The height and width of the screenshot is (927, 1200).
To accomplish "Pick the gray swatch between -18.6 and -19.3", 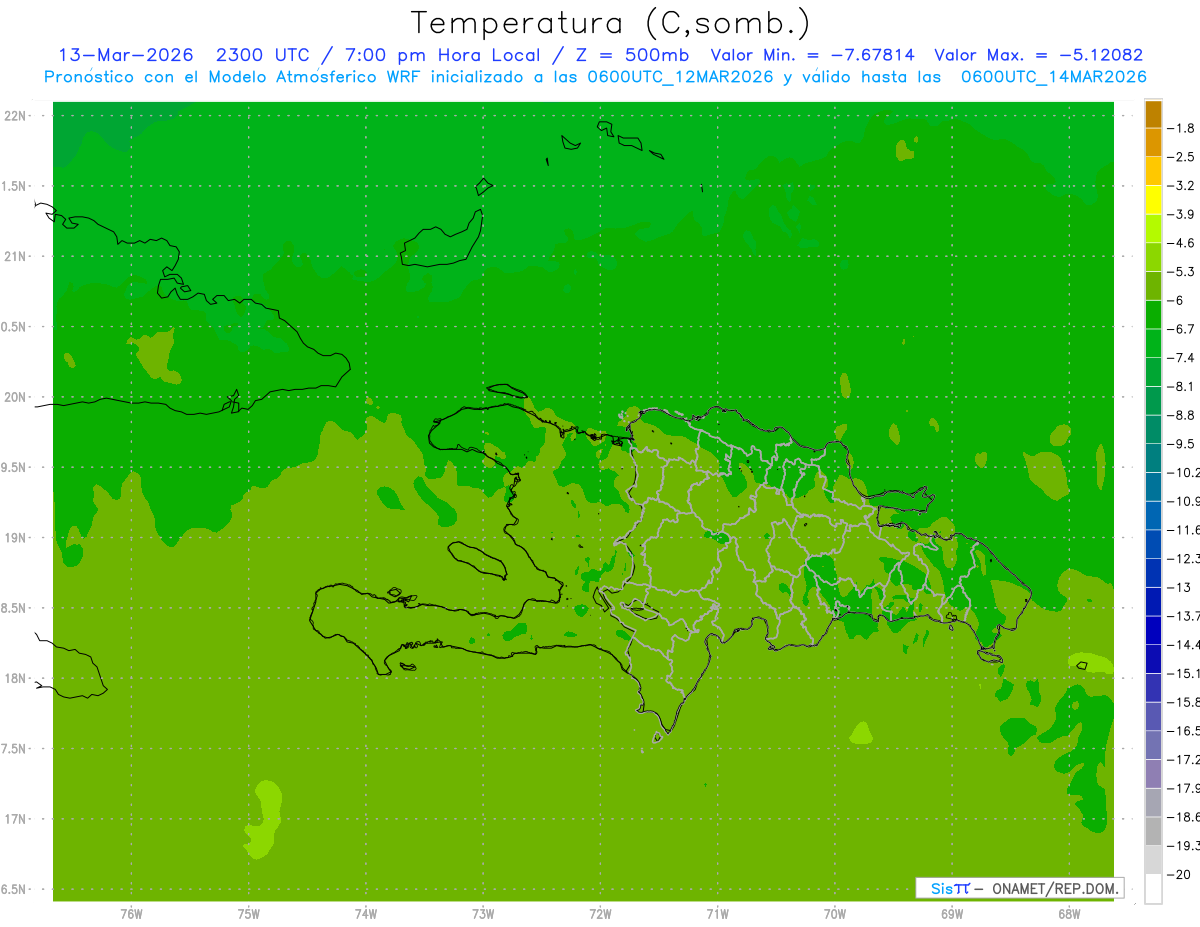I will click(x=1153, y=831).
